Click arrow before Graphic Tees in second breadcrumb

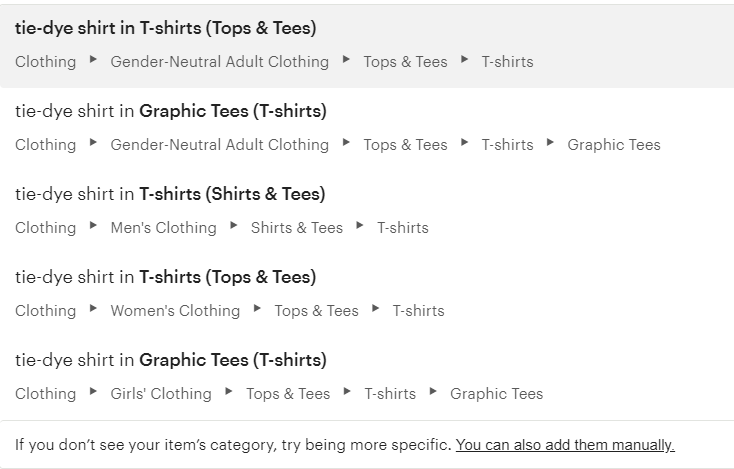(550, 142)
